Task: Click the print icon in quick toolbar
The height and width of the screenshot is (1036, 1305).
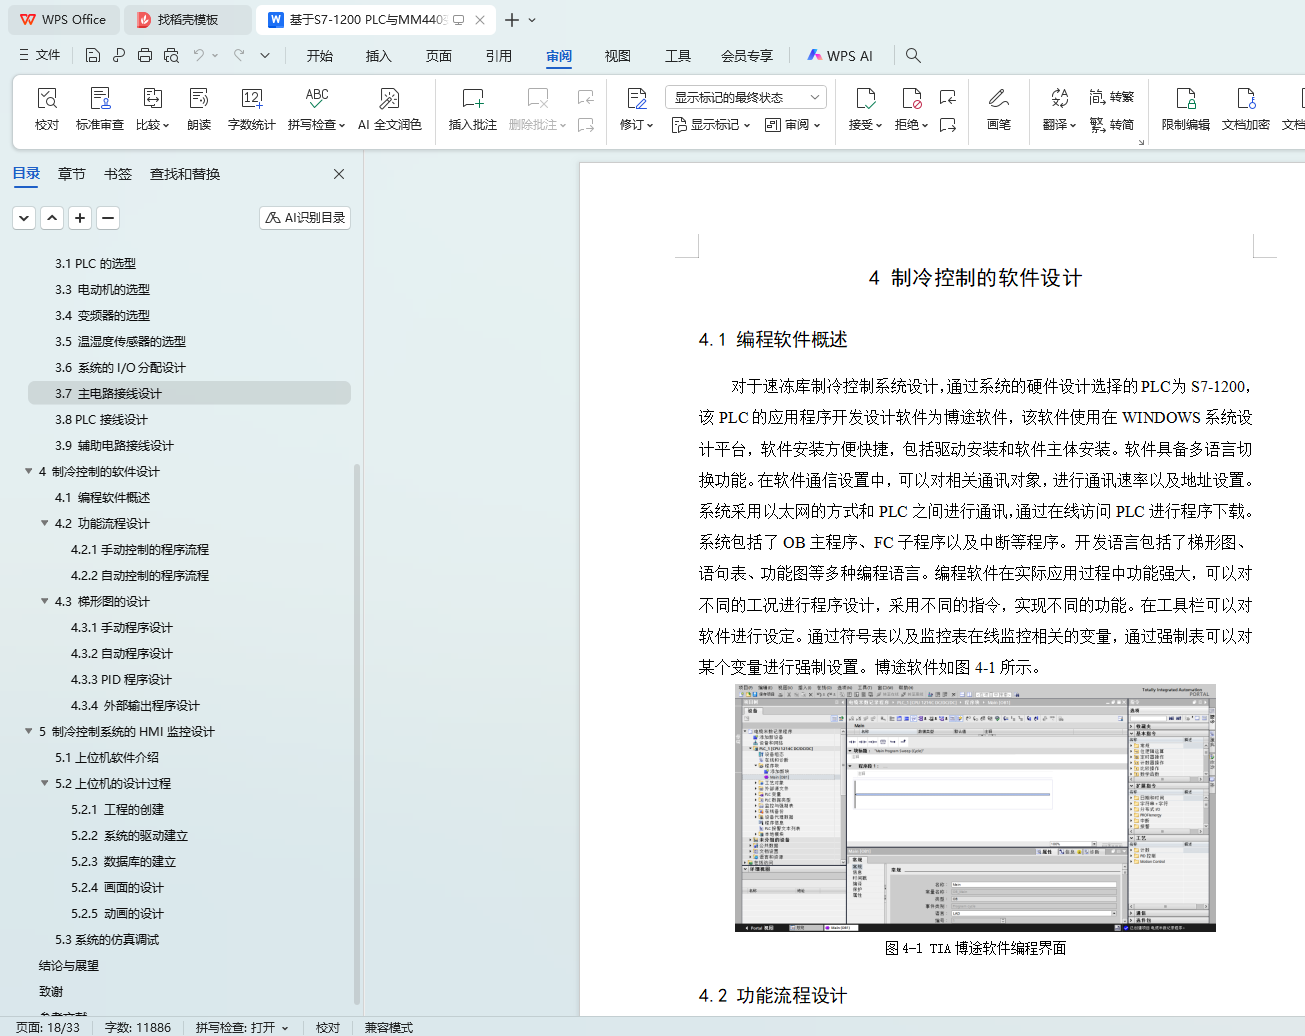Action: [x=145, y=55]
